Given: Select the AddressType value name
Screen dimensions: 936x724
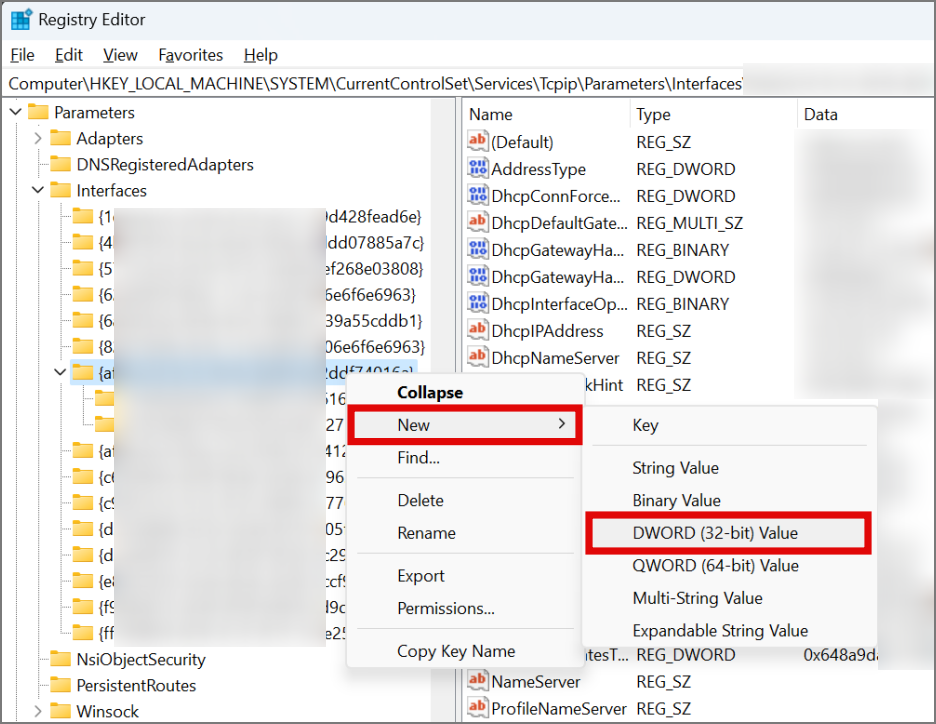Looking at the screenshot, I should 538,170.
